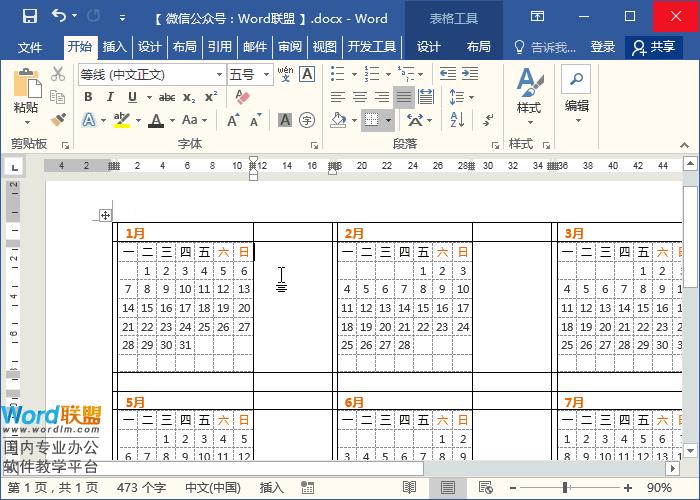700x500 pixels.
Task: Open Table Tools 布局 tab
Action: click(479, 46)
